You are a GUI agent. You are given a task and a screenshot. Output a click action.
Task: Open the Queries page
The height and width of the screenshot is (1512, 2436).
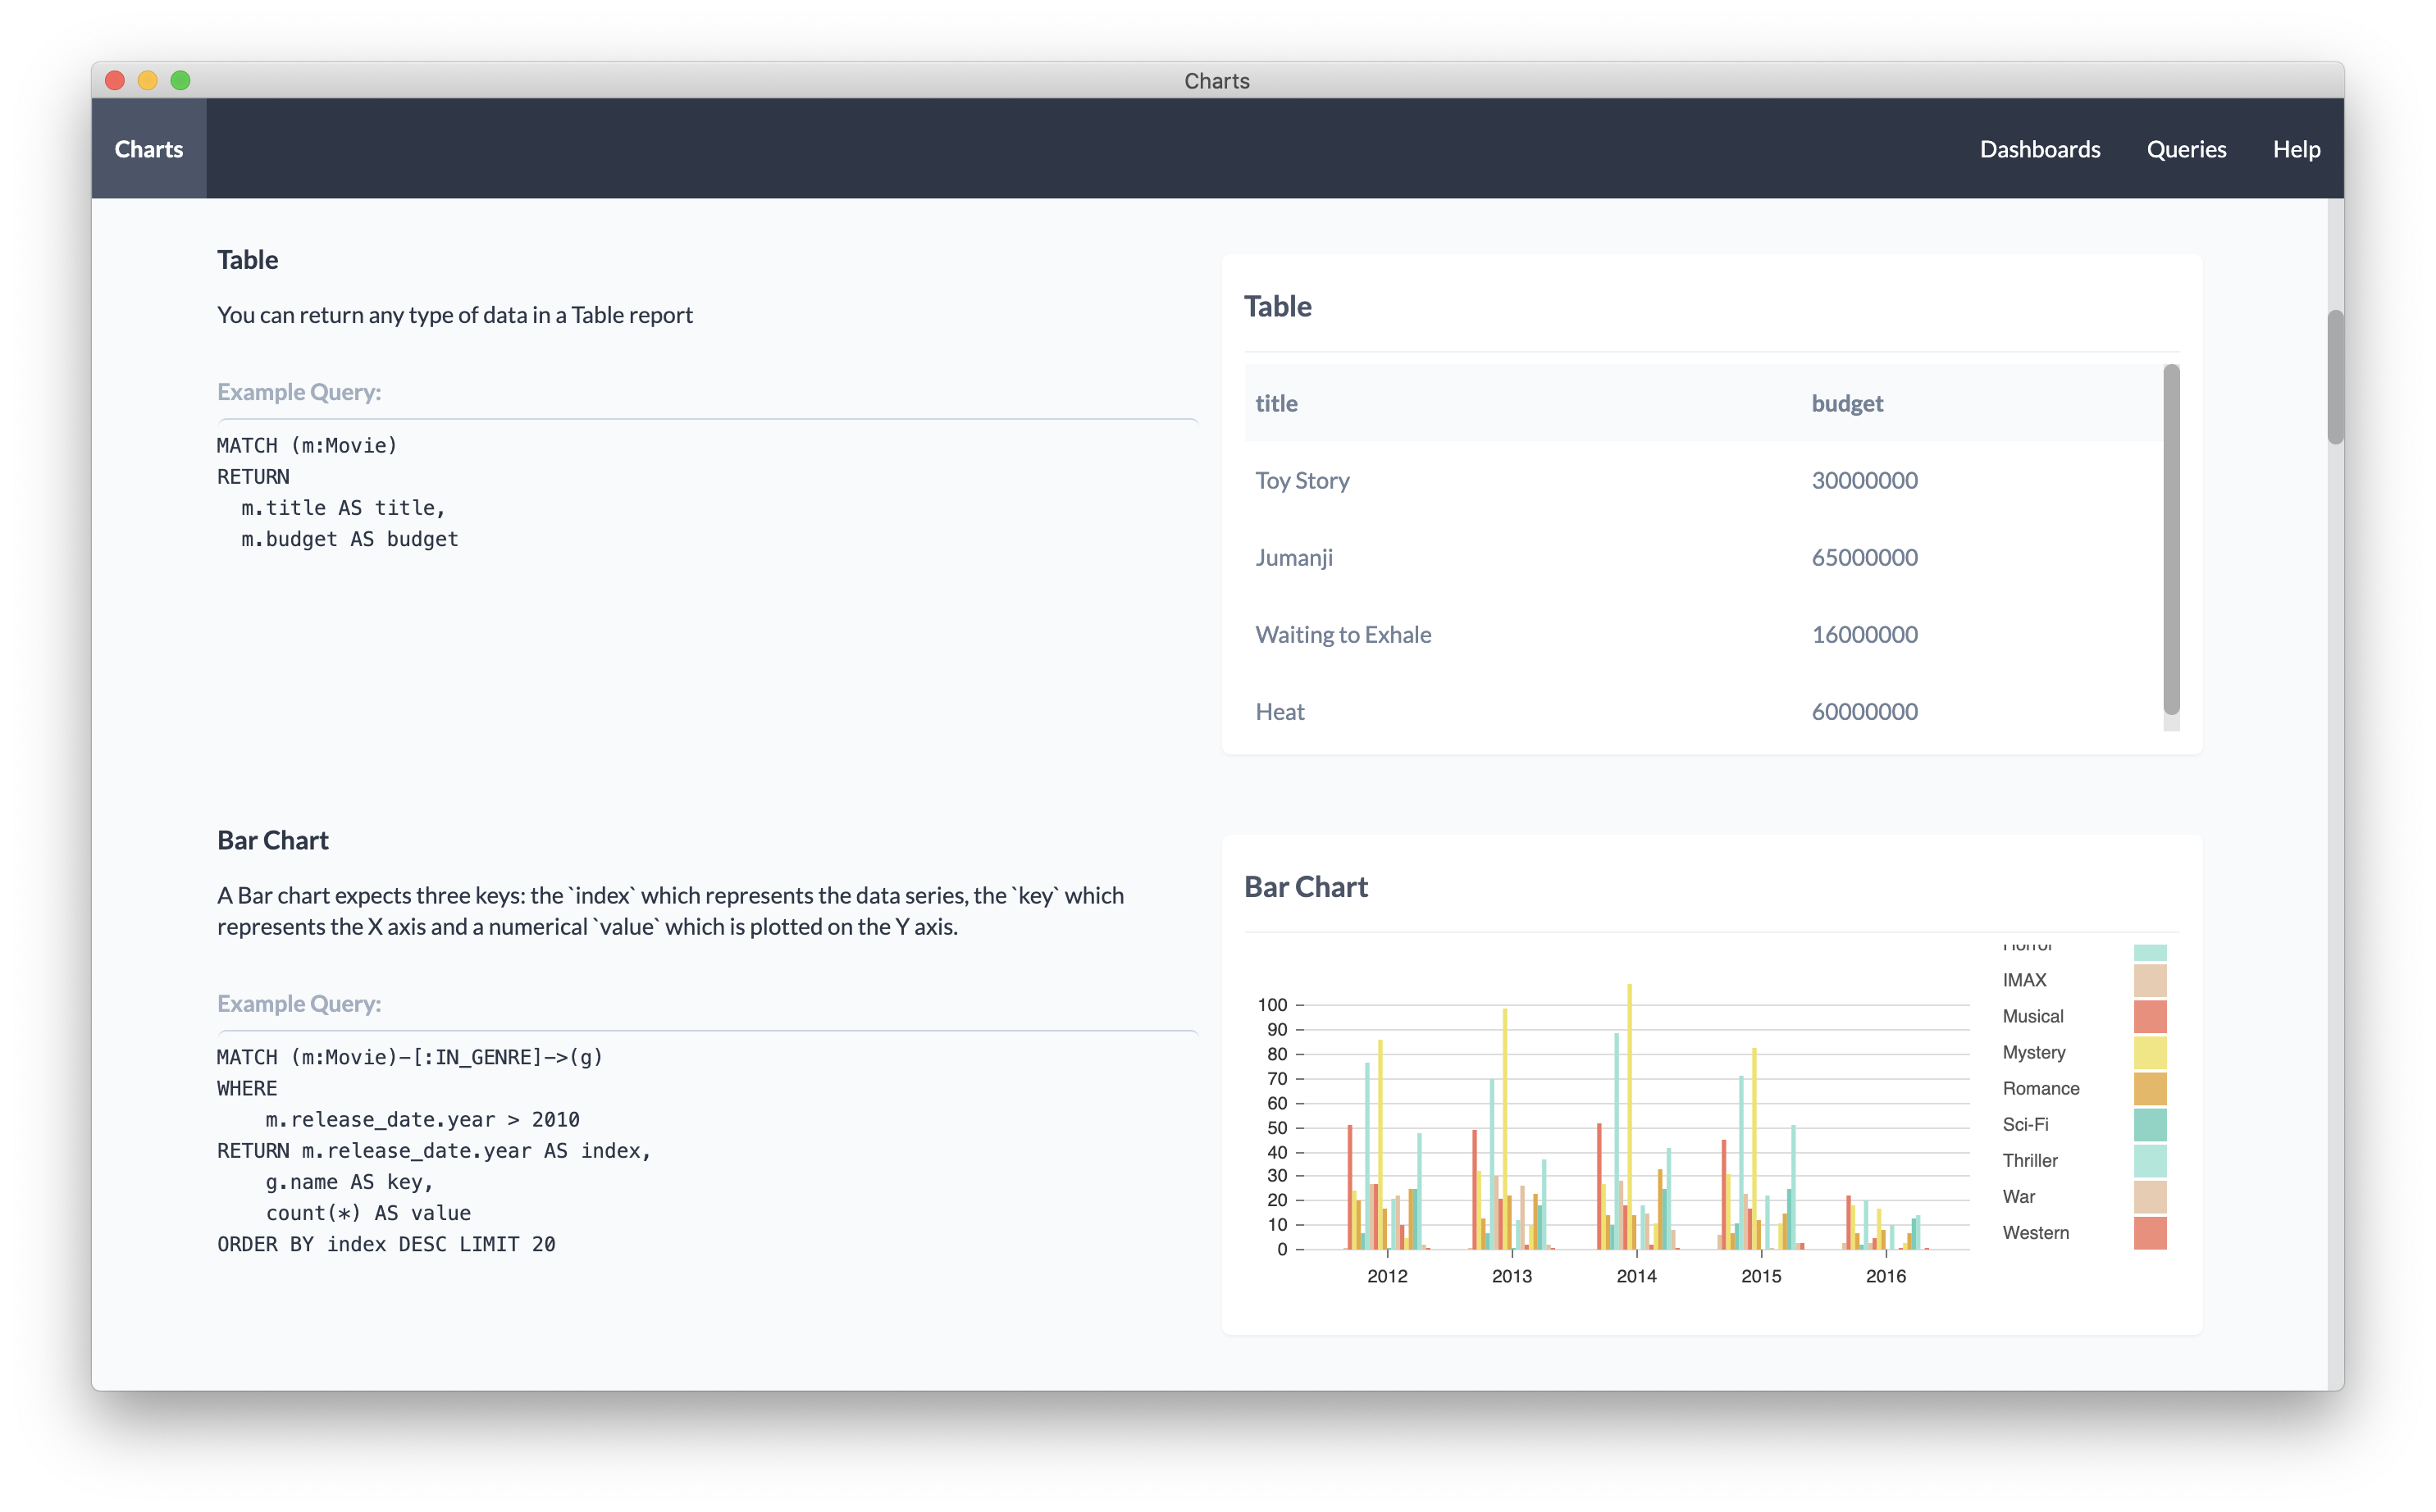[x=2186, y=148]
